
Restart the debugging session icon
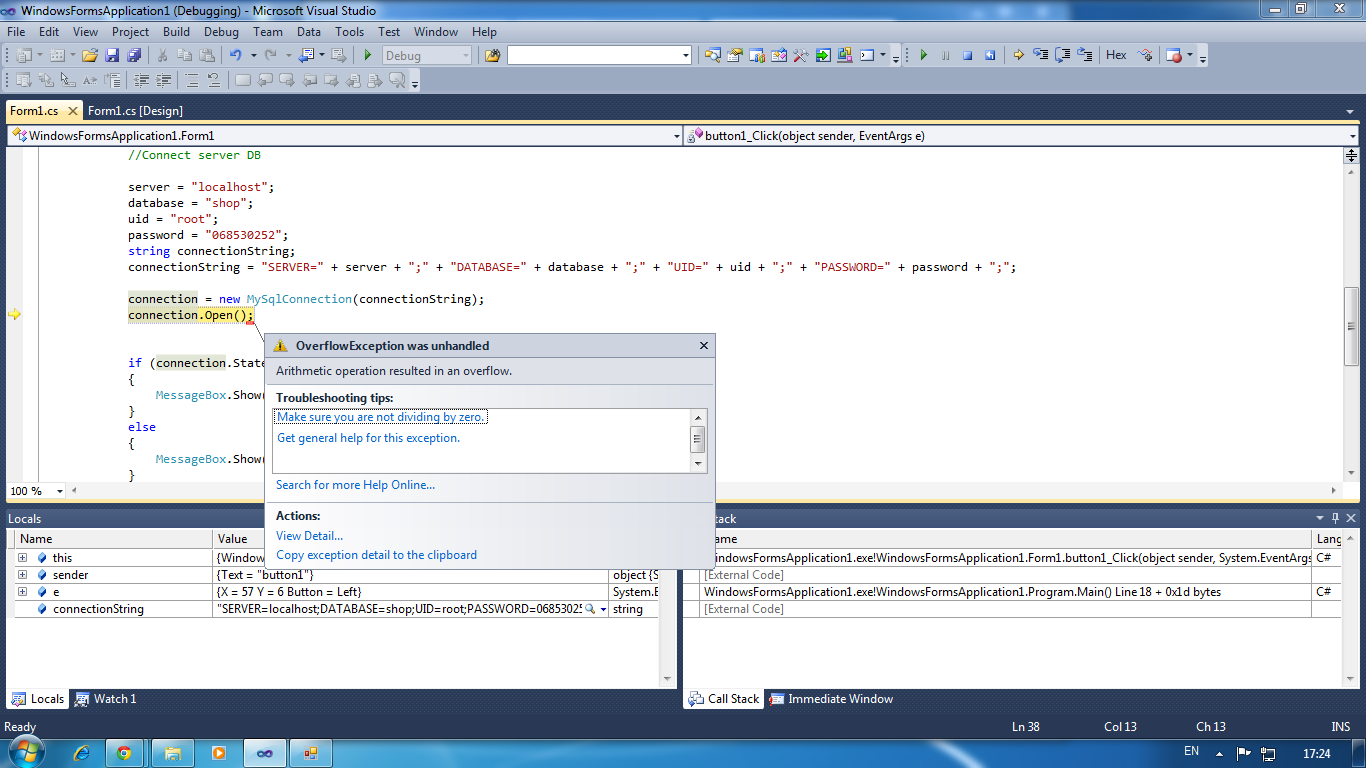pos(990,55)
